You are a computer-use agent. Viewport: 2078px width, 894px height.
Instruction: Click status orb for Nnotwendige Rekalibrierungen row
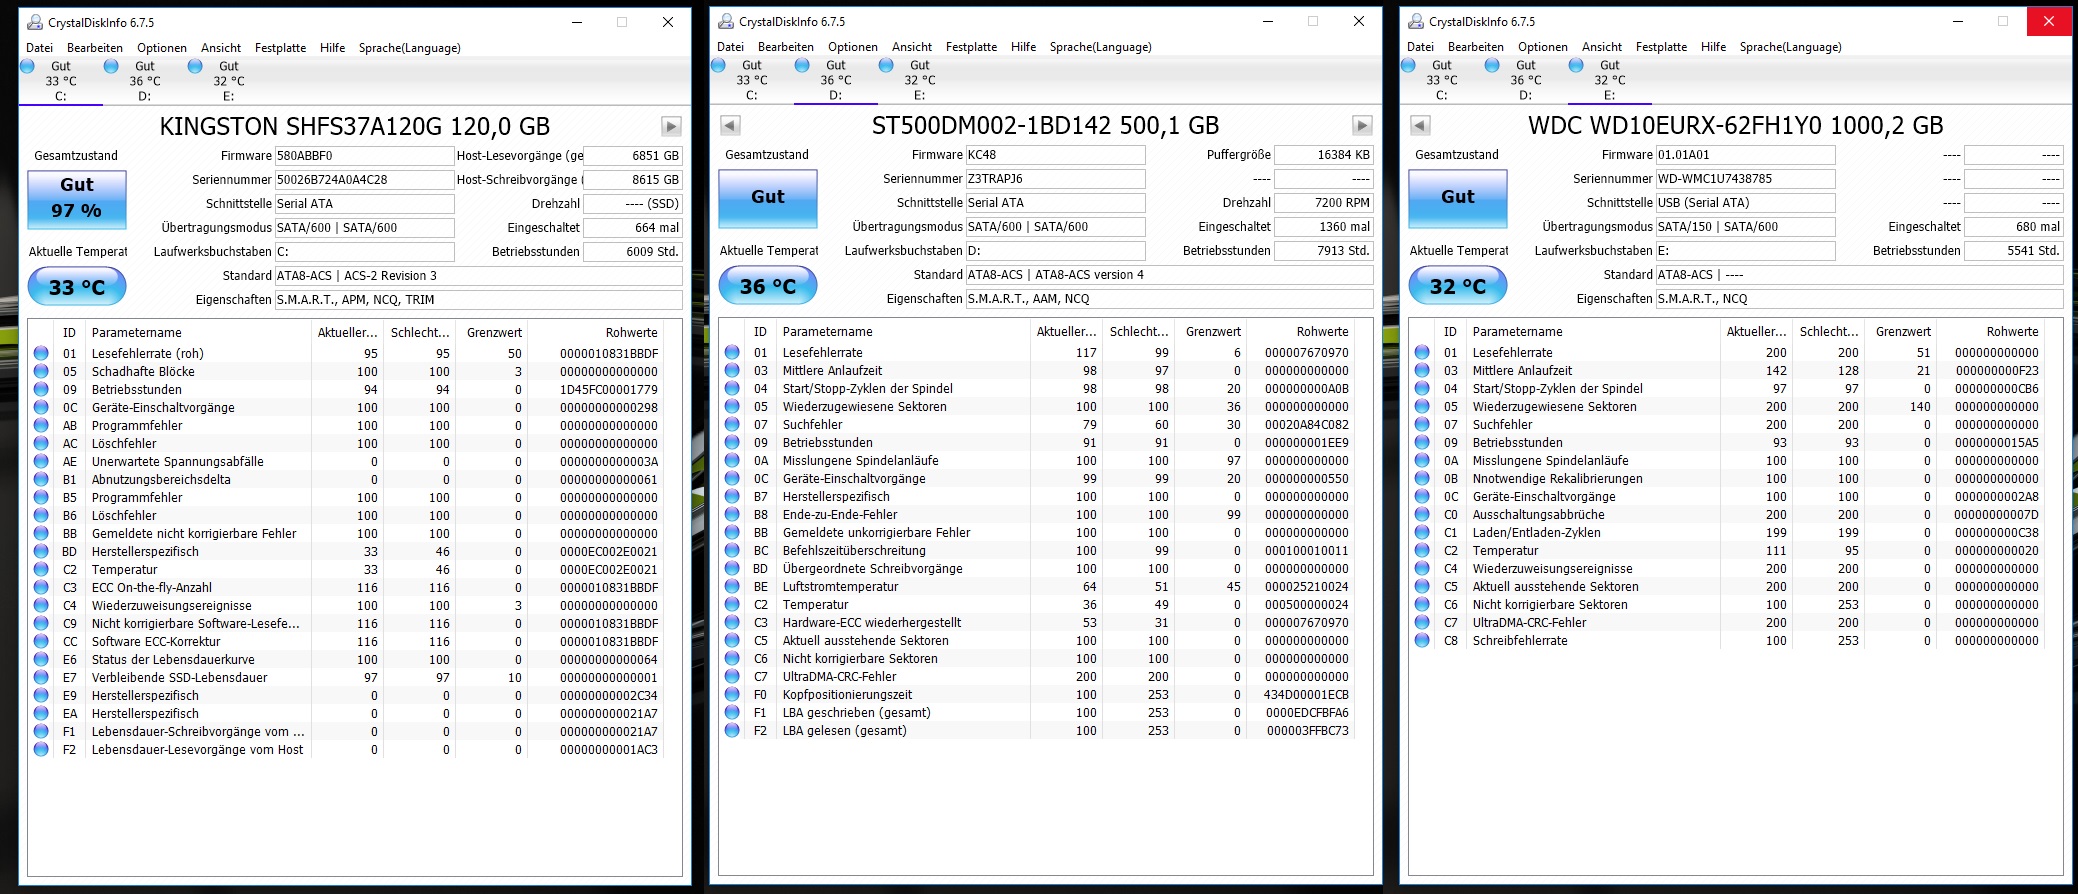click(x=1422, y=478)
